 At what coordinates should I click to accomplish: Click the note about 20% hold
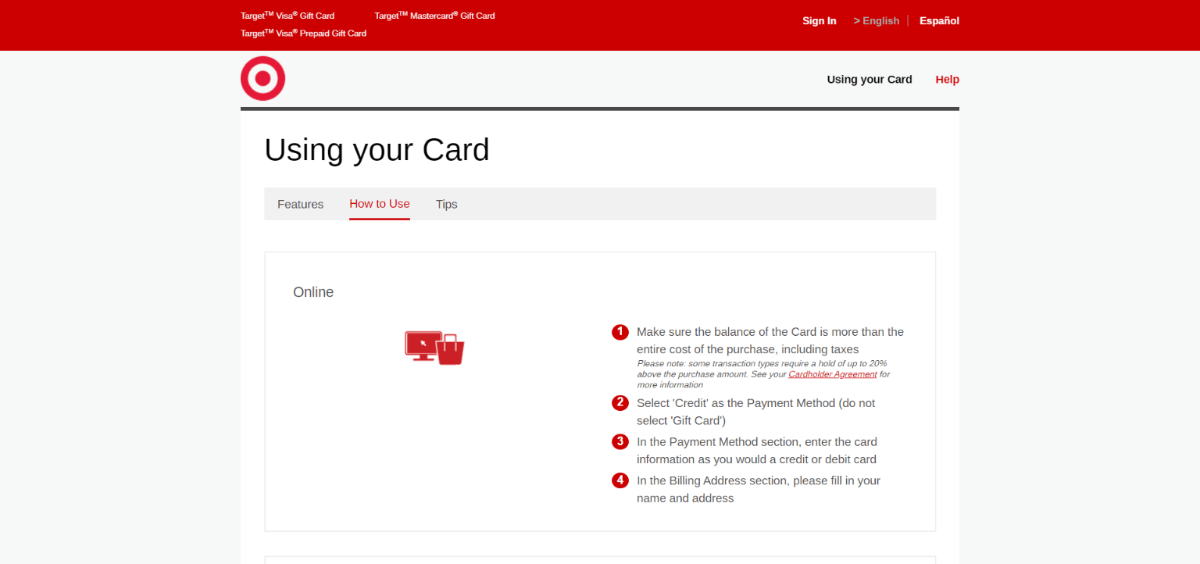(x=763, y=374)
